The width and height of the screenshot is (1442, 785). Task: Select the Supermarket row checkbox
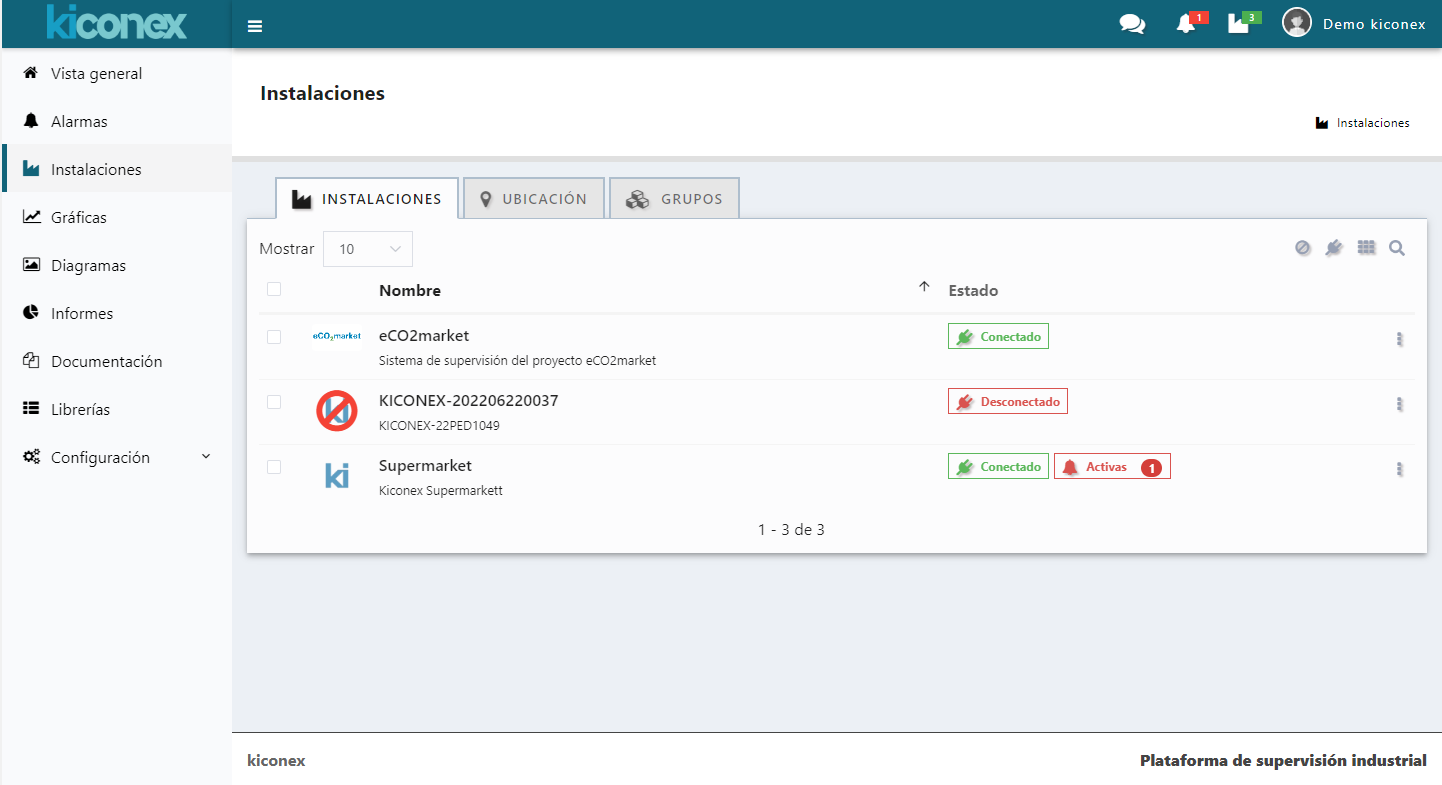coord(274,467)
